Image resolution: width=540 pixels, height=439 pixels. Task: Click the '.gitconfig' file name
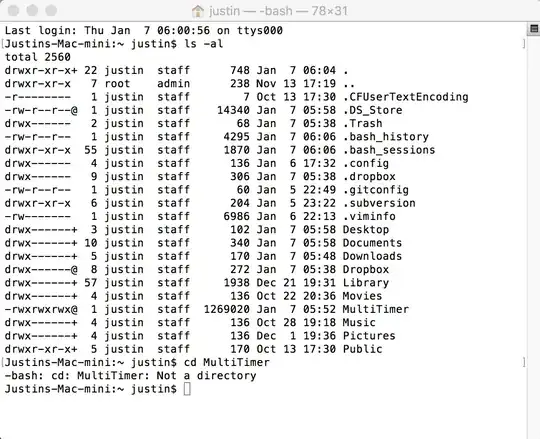(x=376, y=190)
